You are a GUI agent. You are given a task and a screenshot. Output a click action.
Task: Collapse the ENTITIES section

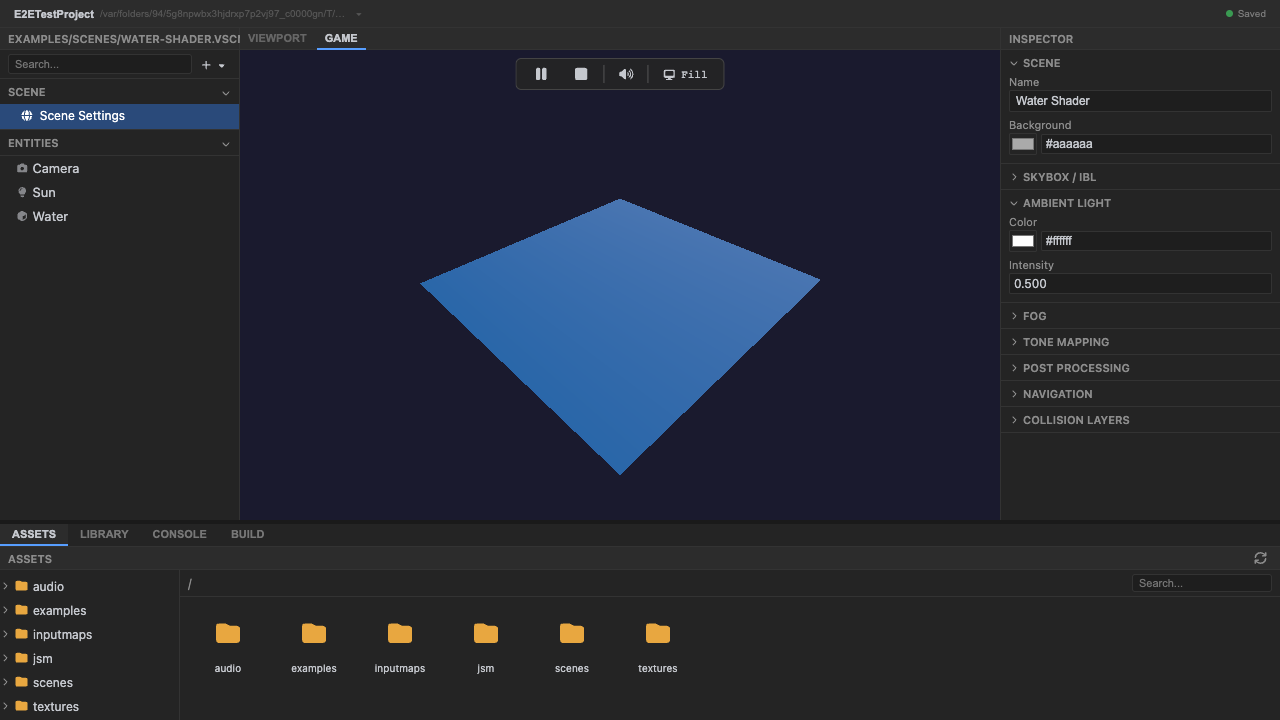(x=225, y=144)
